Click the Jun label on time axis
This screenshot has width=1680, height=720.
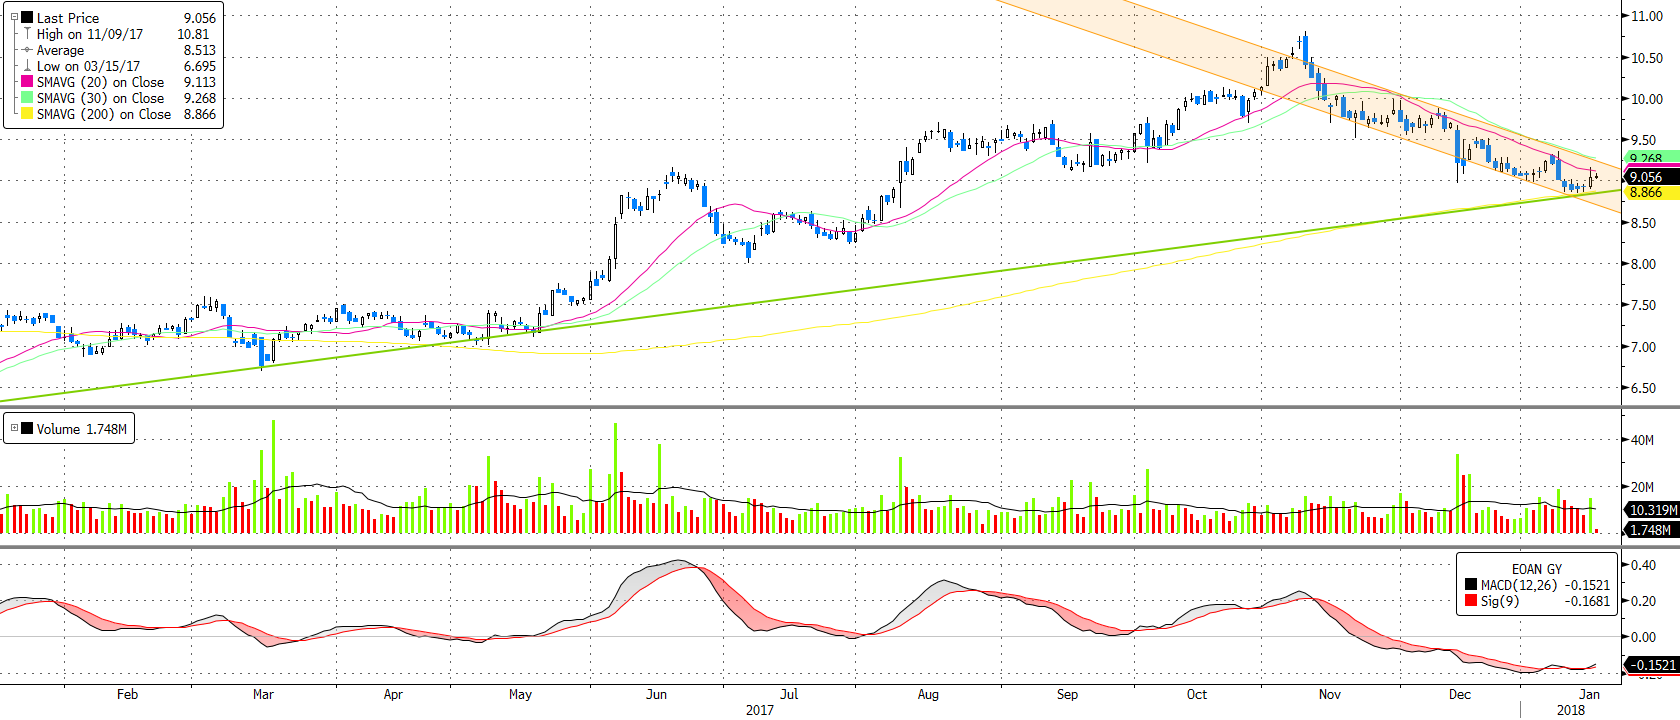tap(656, 694)
